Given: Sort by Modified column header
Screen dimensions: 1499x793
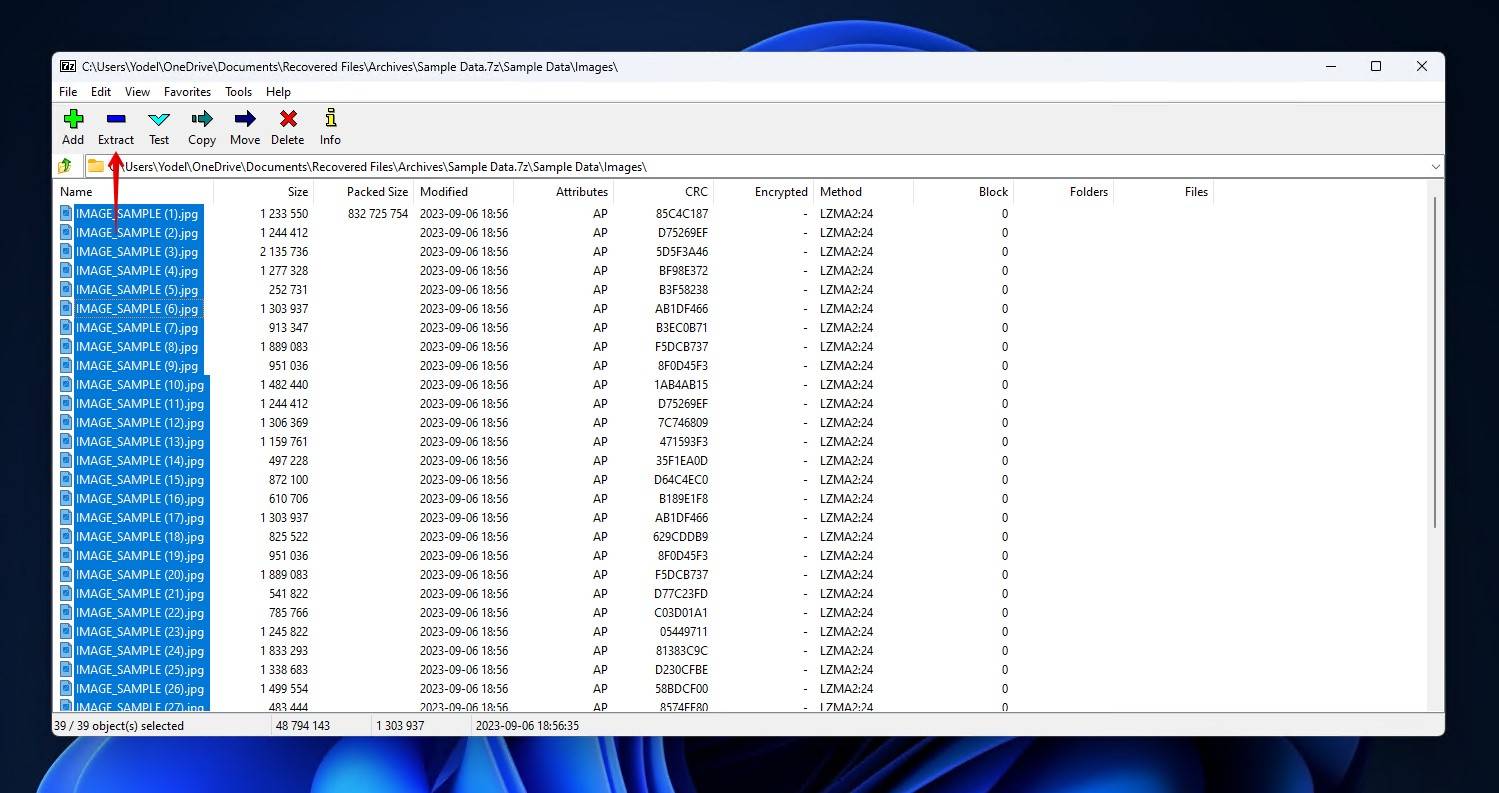Looking at the screenshot, I should [444, 192].
